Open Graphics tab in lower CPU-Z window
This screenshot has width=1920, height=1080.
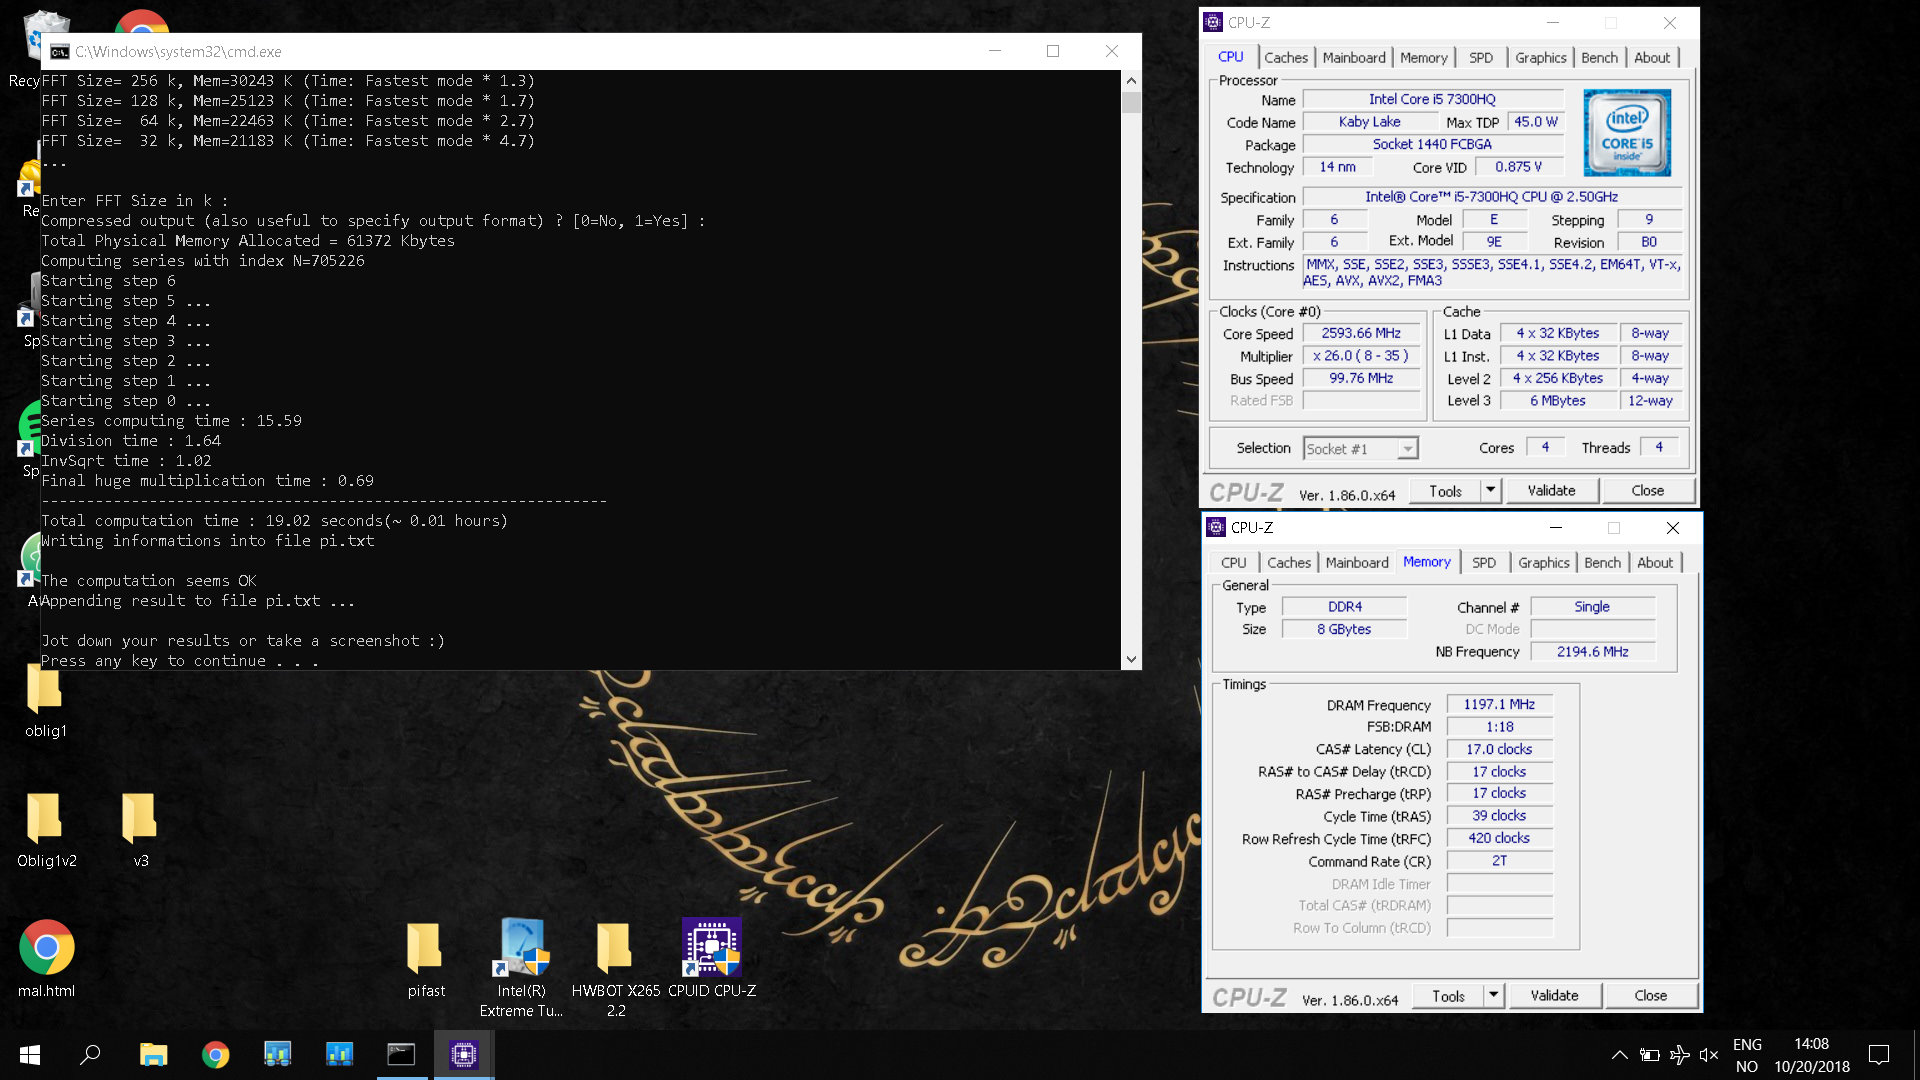(1543, 563)
